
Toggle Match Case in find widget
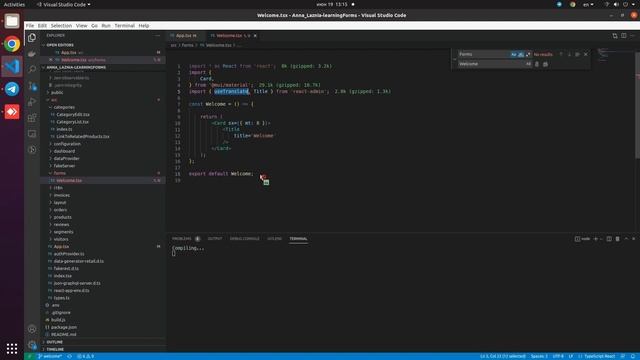point(513,54)
